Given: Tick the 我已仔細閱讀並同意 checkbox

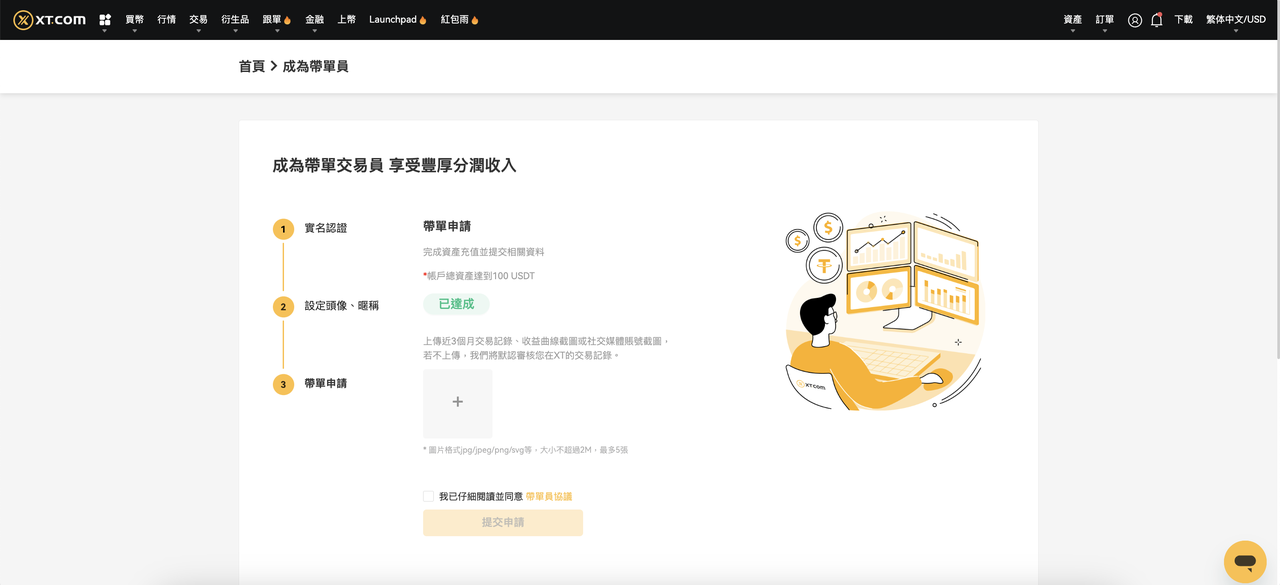Looking at the screenshot, I should pyautogui.click(x=428, y=496).
